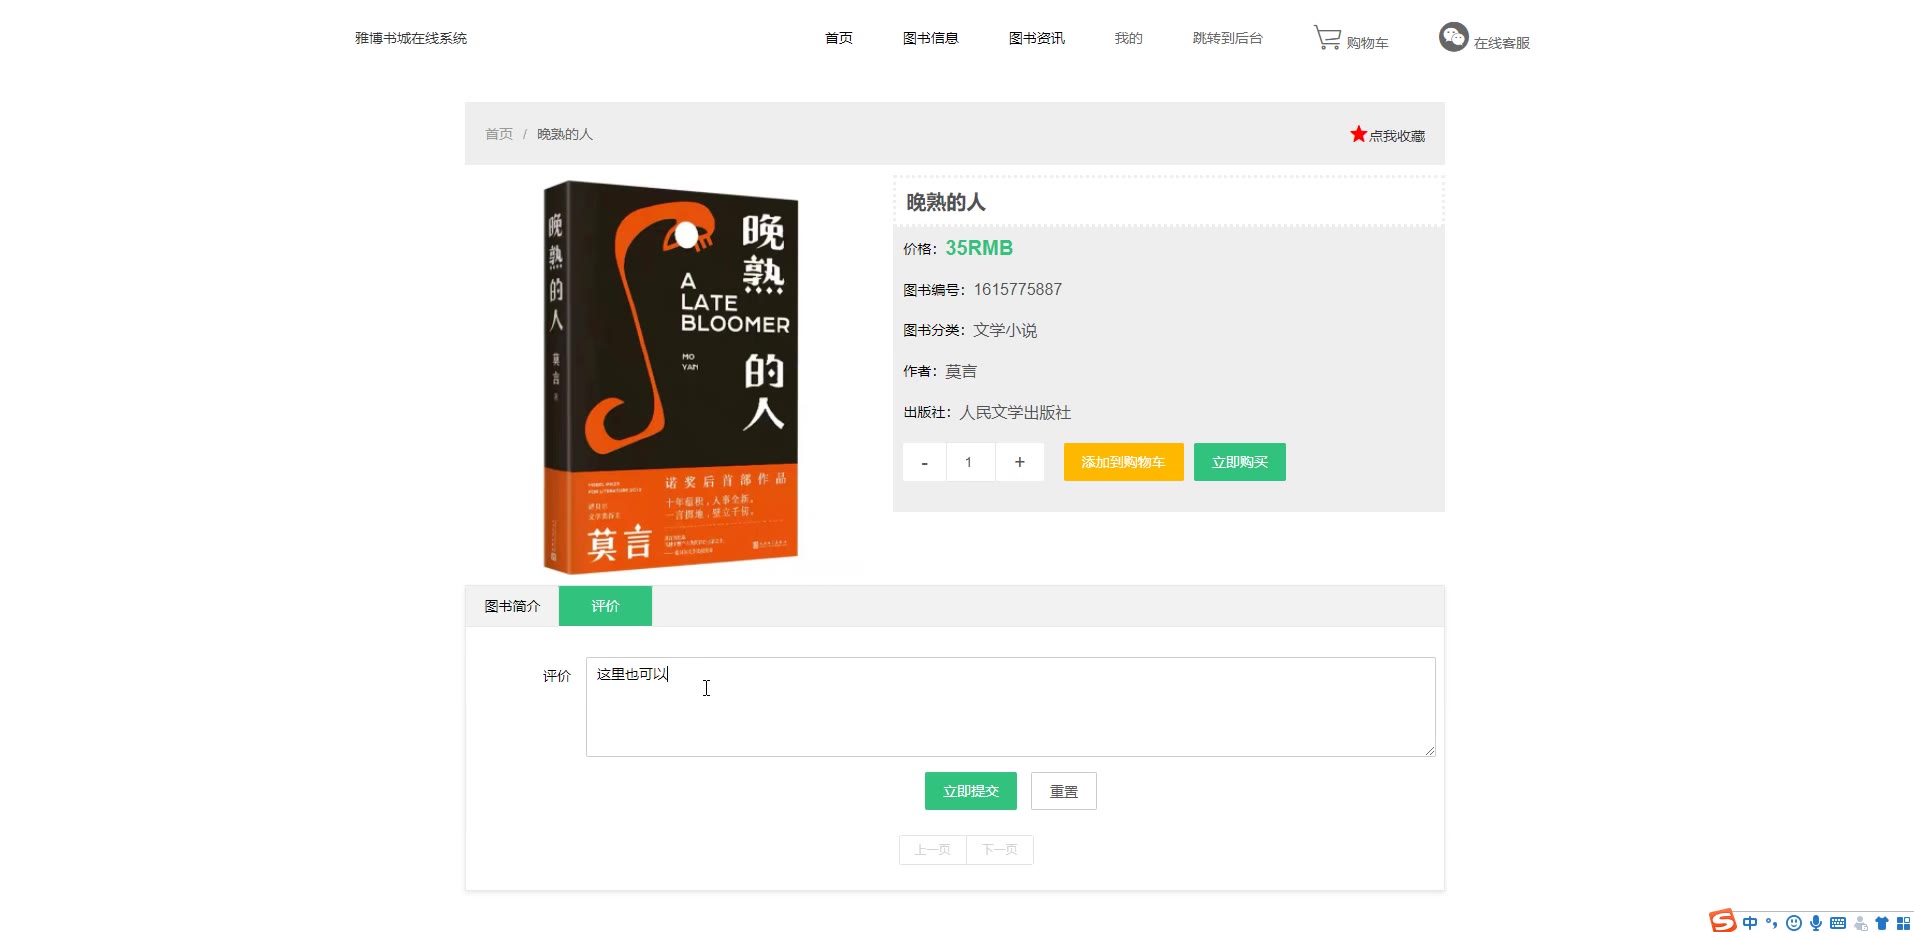Click the 评价 label beside the textarea
The width and height of the screenshot is (1914, 932).
[556, 676]
